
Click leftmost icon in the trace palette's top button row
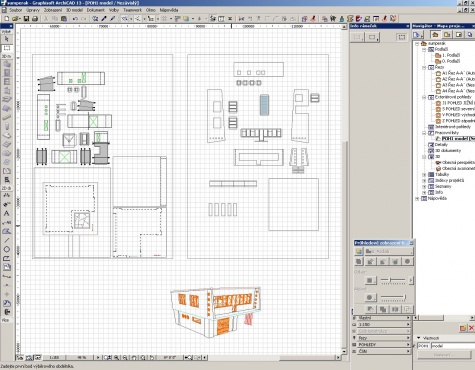[359, 261]
